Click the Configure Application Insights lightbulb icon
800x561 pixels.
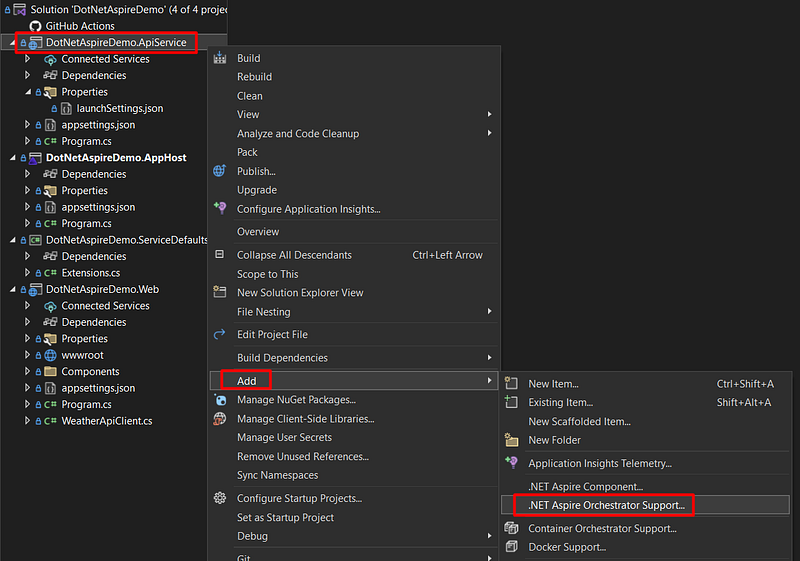pyautogui.click(x=220, y=208)
